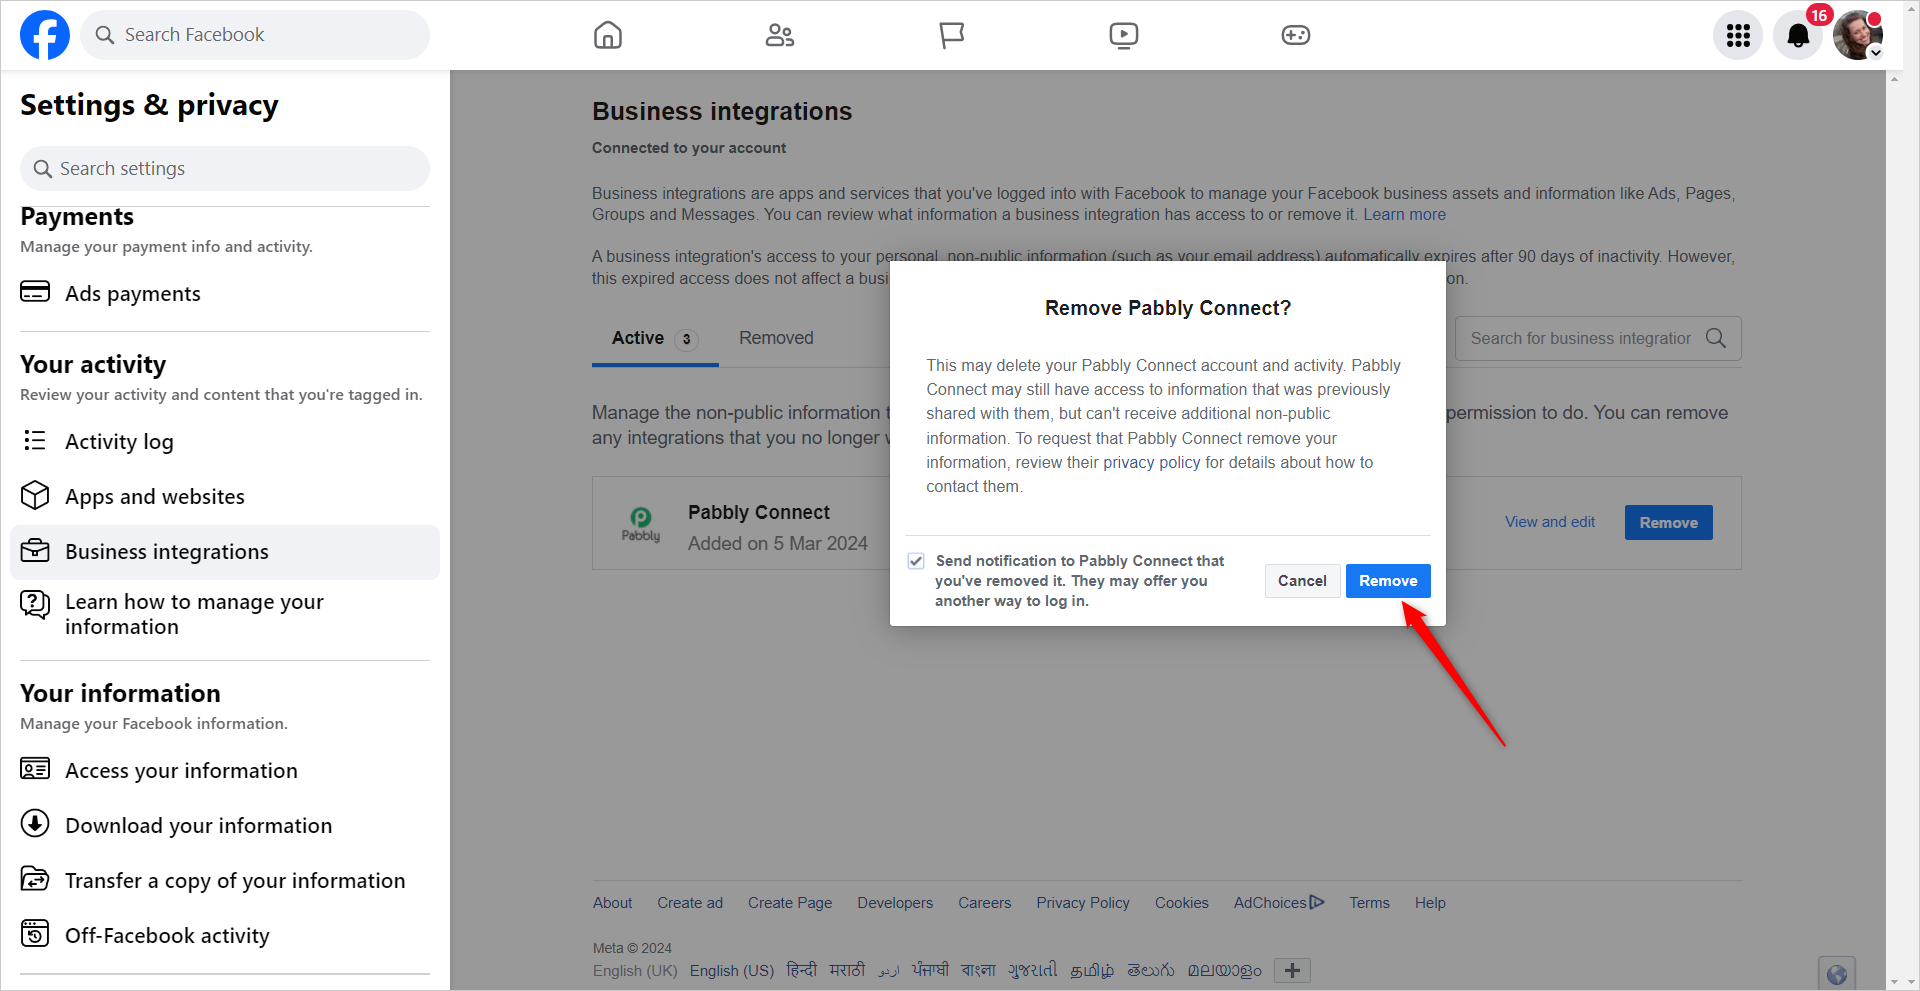Open Download your information
Image resolution: width=1920 pixels, height=991 pixels.
click(225, 825)
